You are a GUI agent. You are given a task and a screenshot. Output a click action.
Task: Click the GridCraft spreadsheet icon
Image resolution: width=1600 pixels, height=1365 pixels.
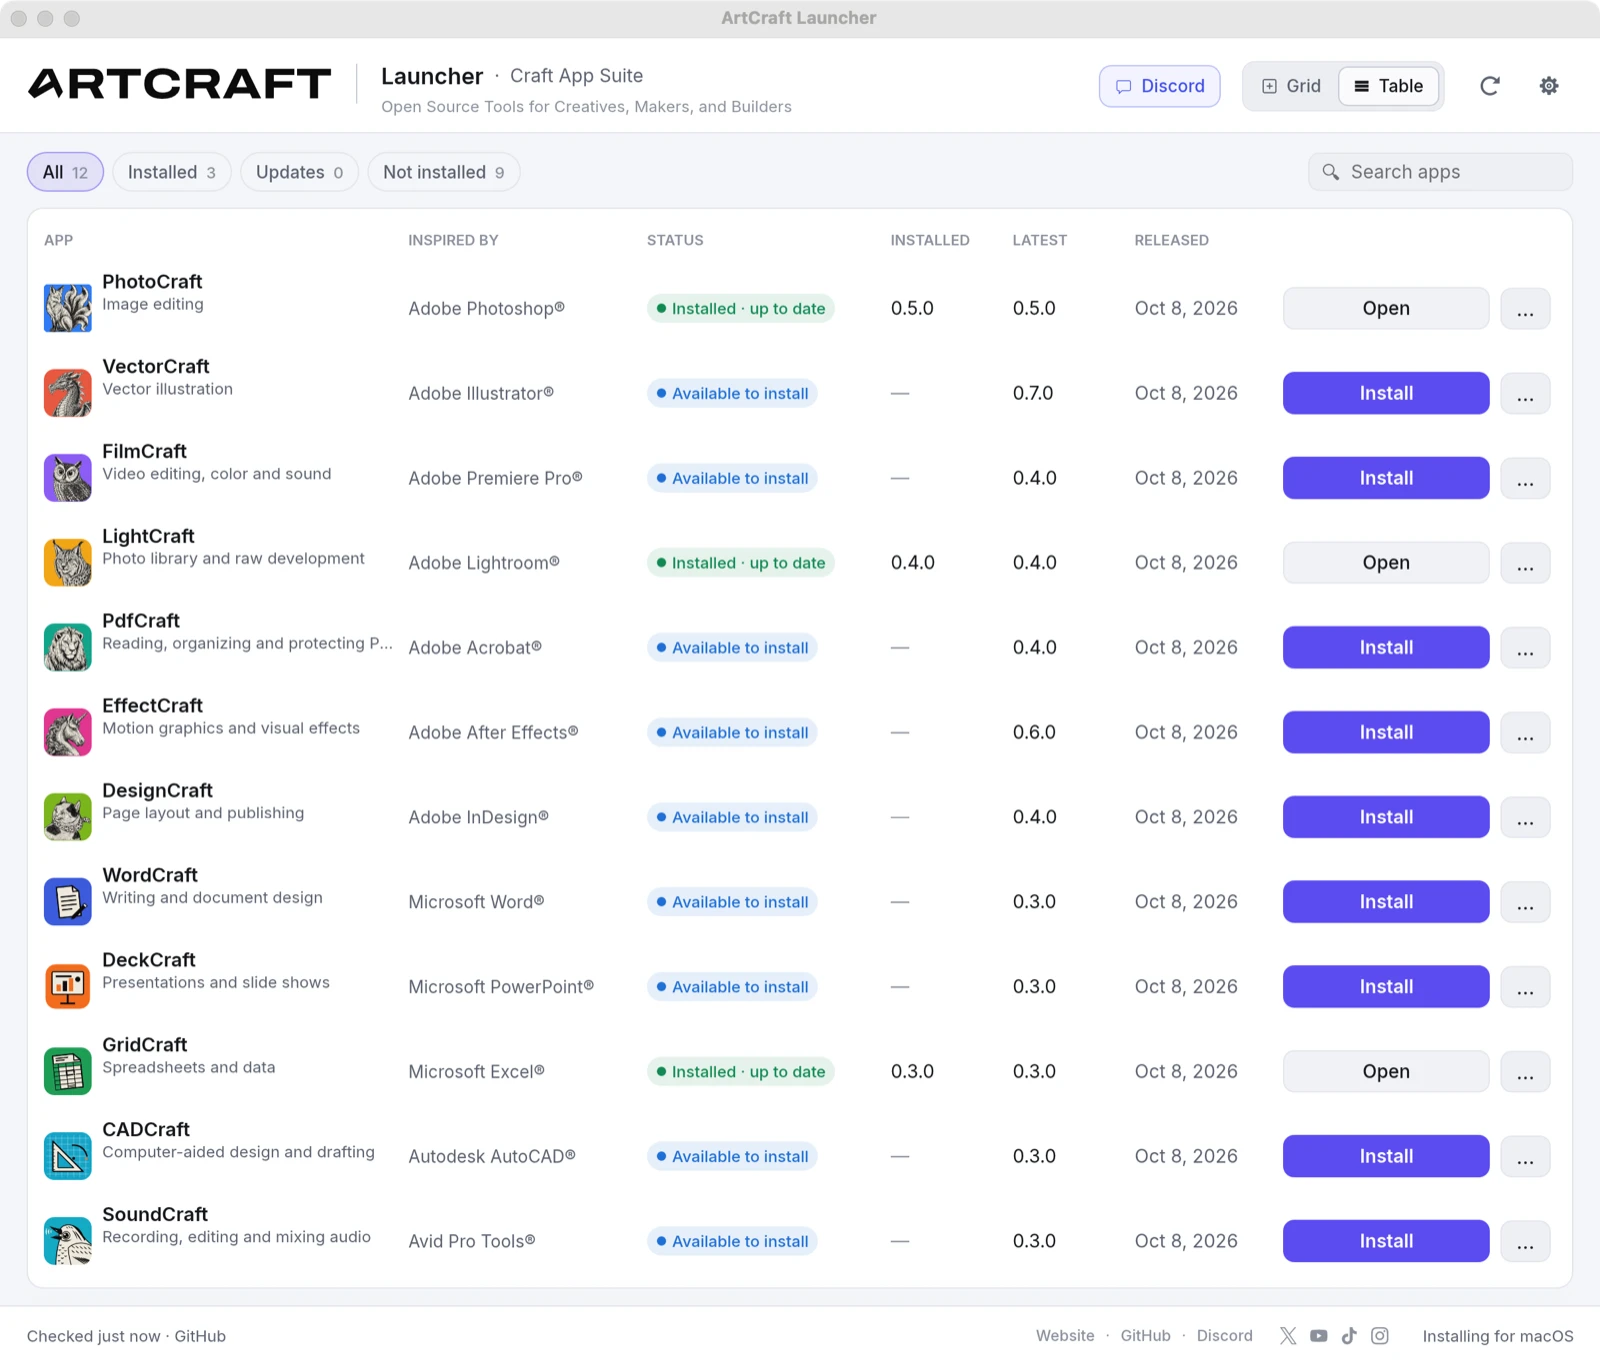pos(68,1071)
